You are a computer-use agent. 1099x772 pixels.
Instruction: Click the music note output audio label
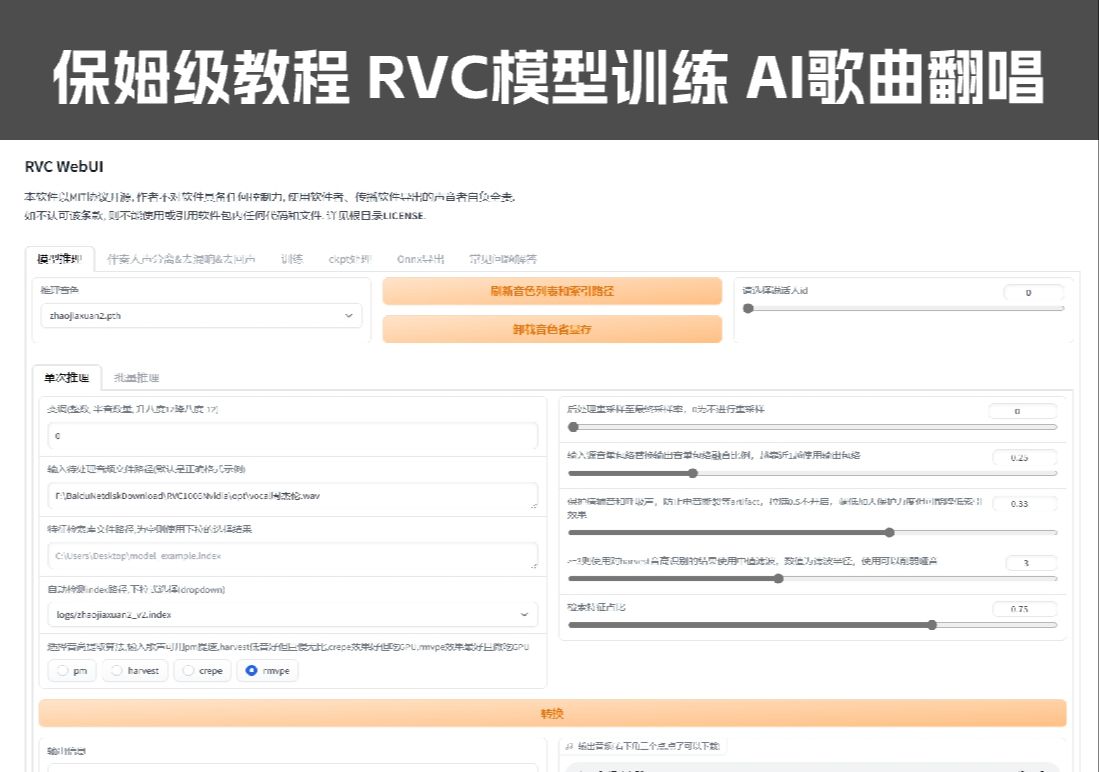(643, 745)
